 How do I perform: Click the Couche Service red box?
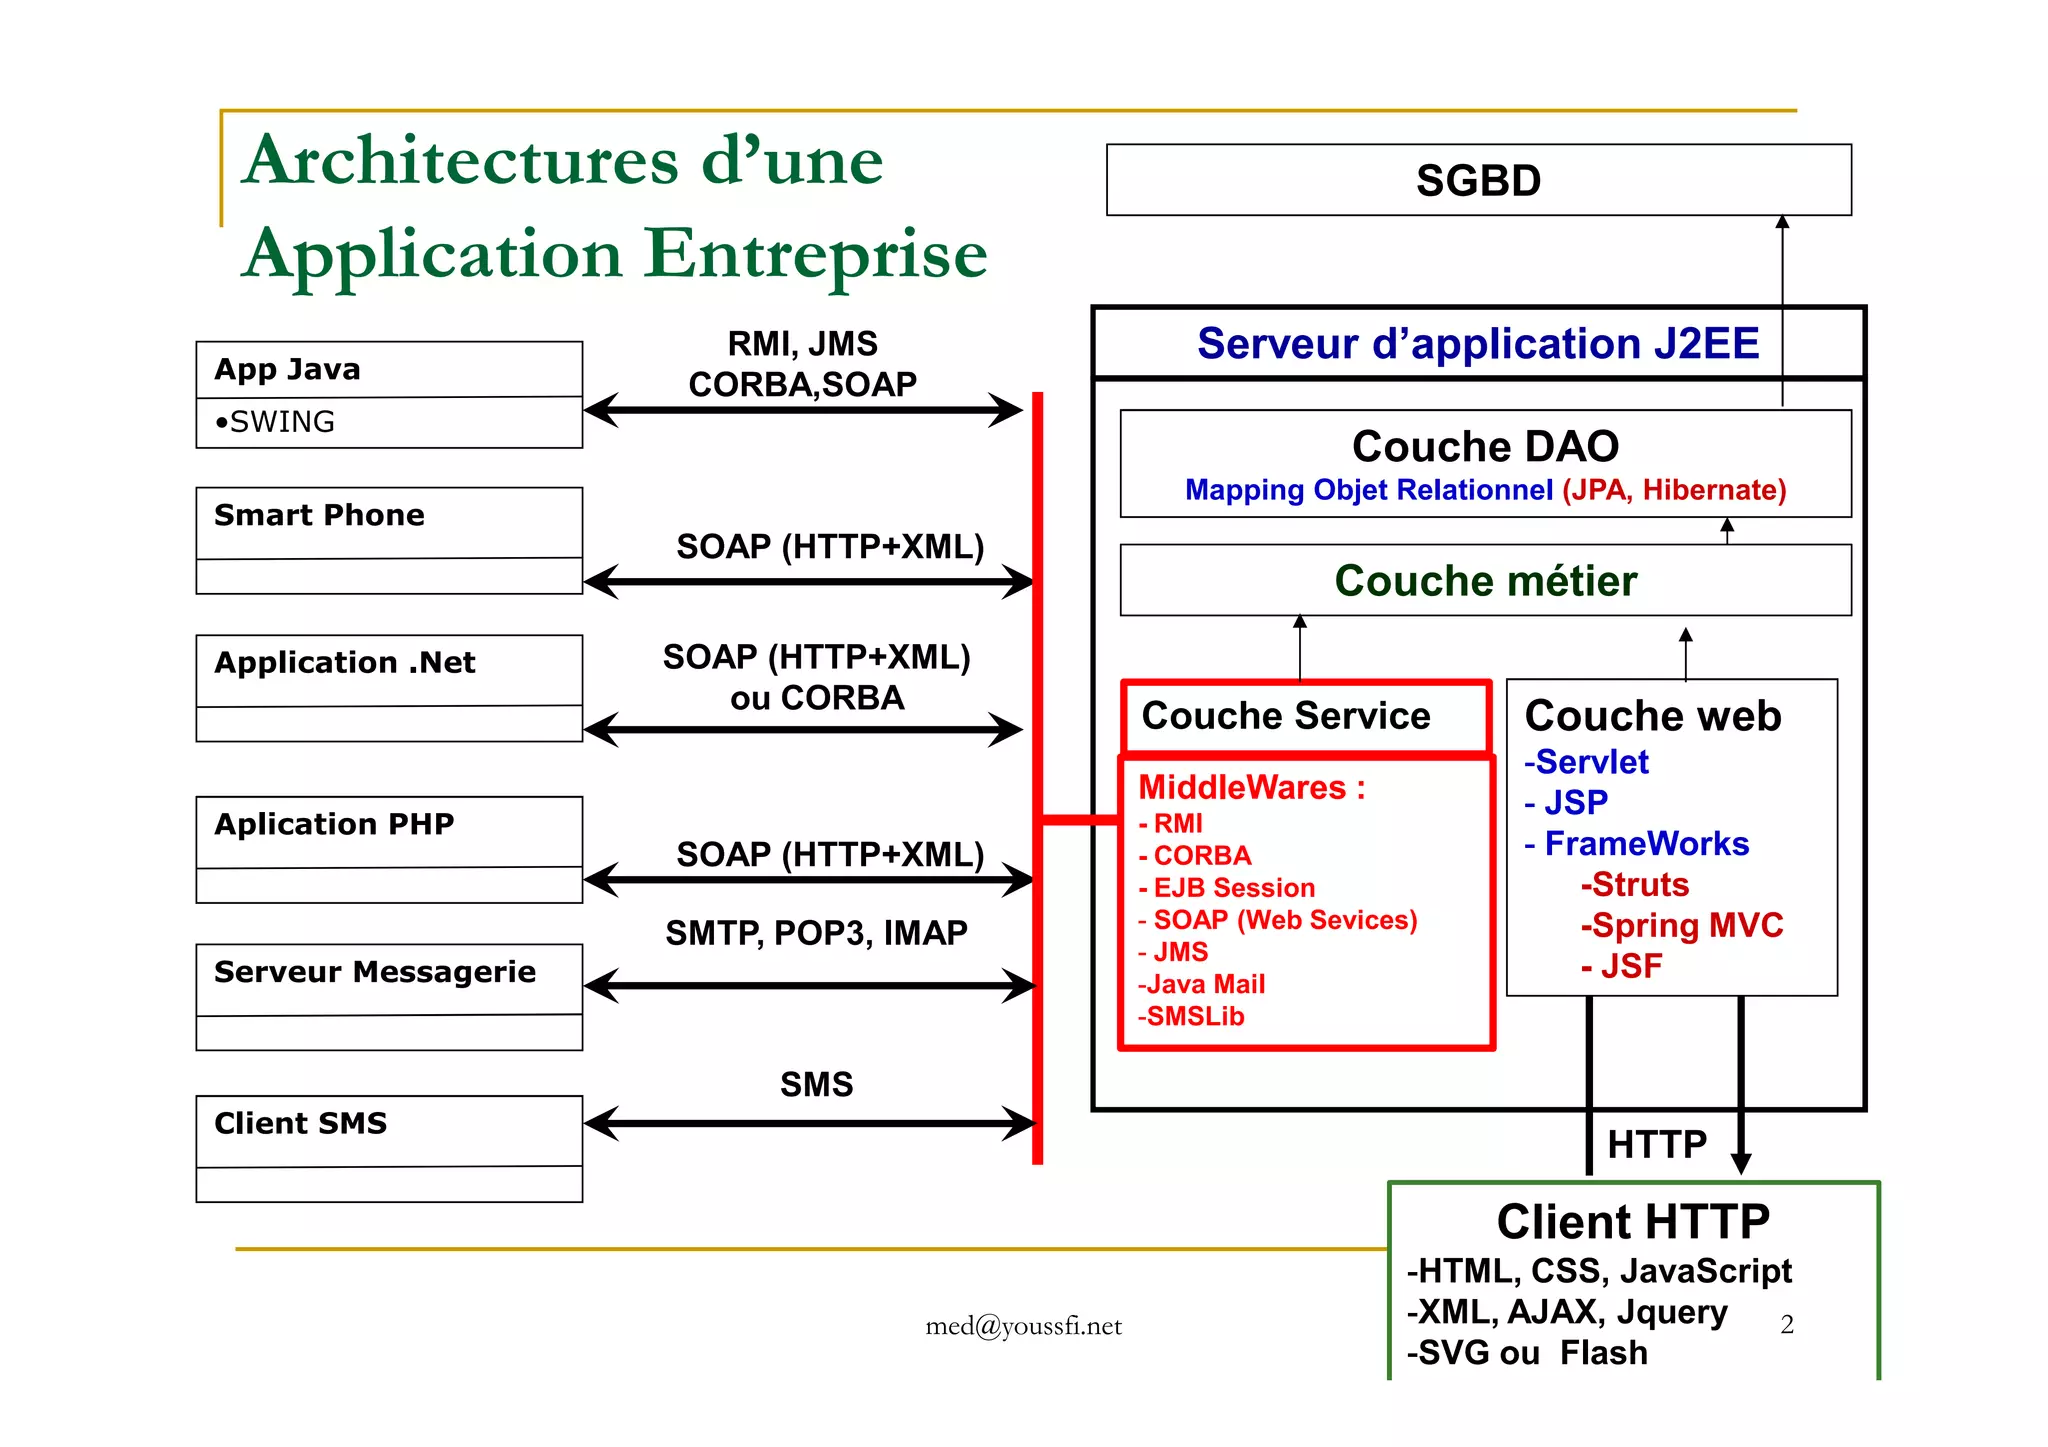coord(1304,716)
